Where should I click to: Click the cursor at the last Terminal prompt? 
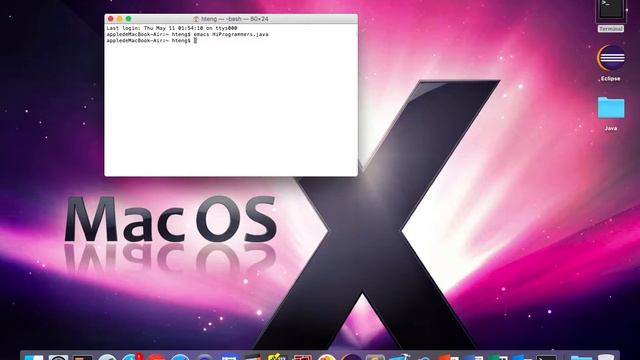196,41
